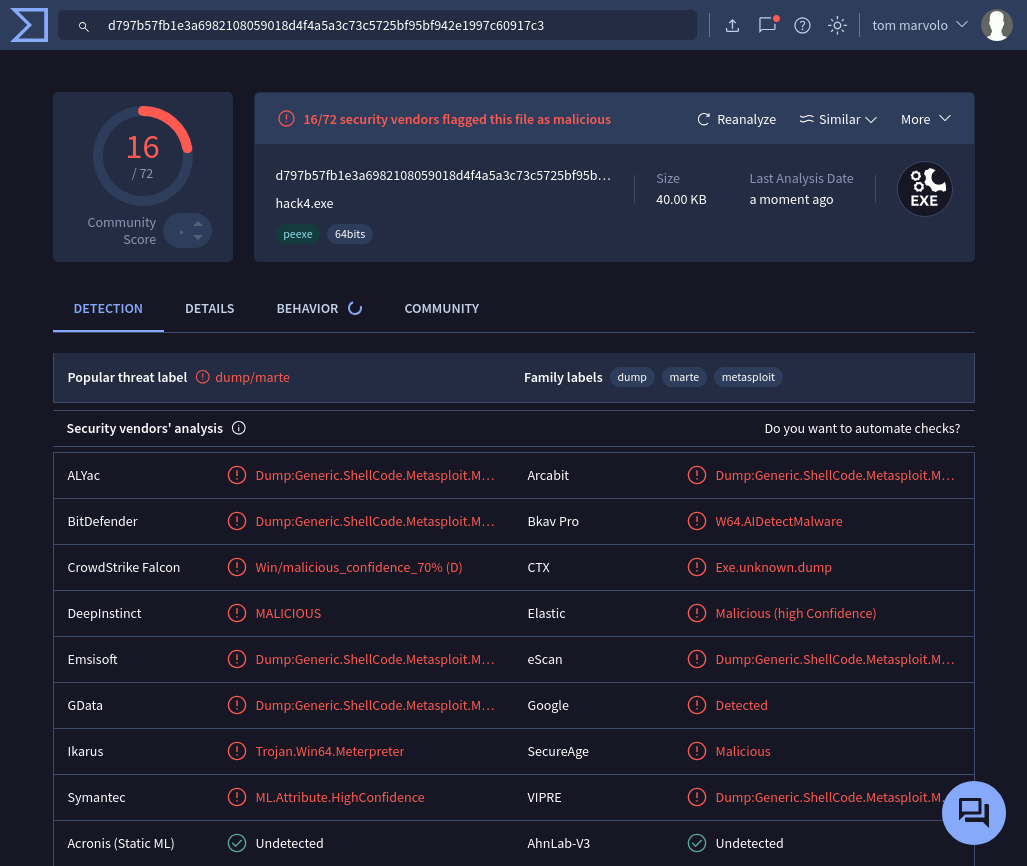Open the VirusTotal home logo

coord(29,25)
